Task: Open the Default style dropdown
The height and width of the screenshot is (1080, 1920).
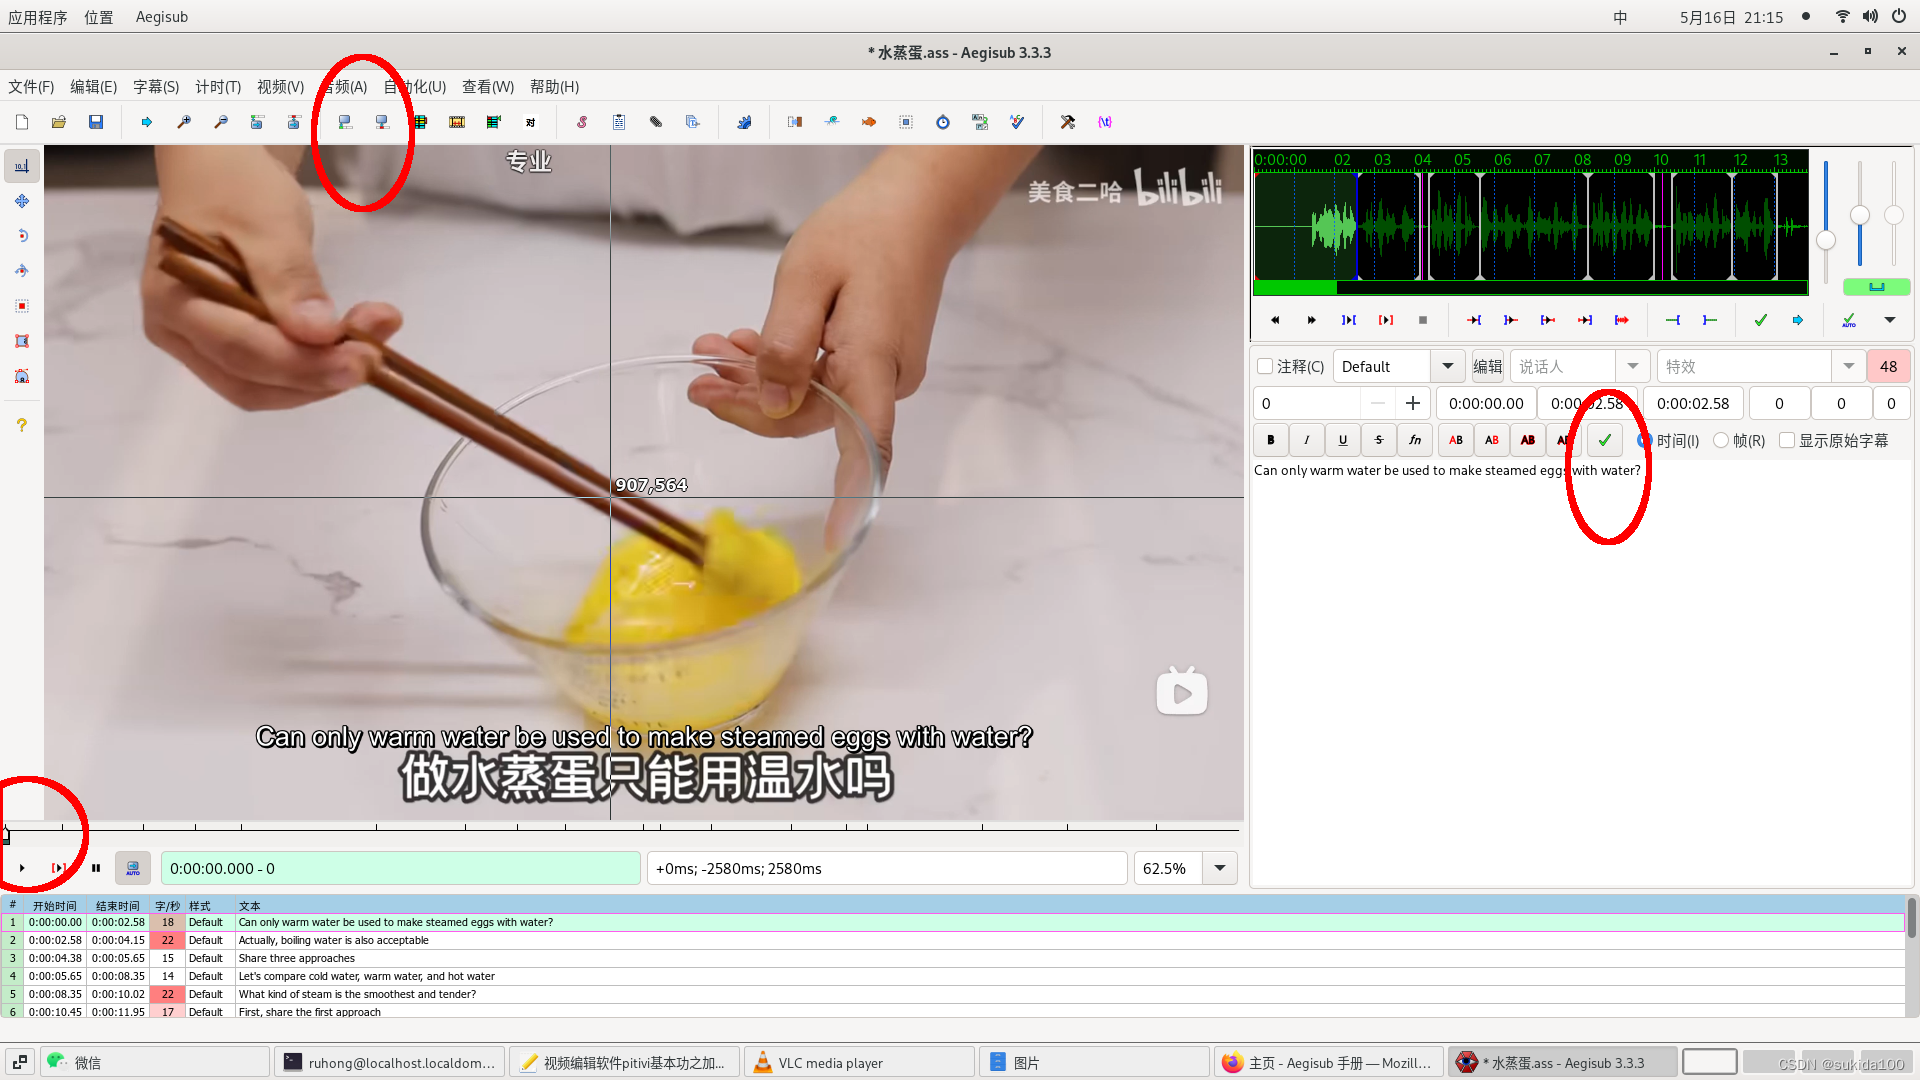Action: click(1447, 367)
